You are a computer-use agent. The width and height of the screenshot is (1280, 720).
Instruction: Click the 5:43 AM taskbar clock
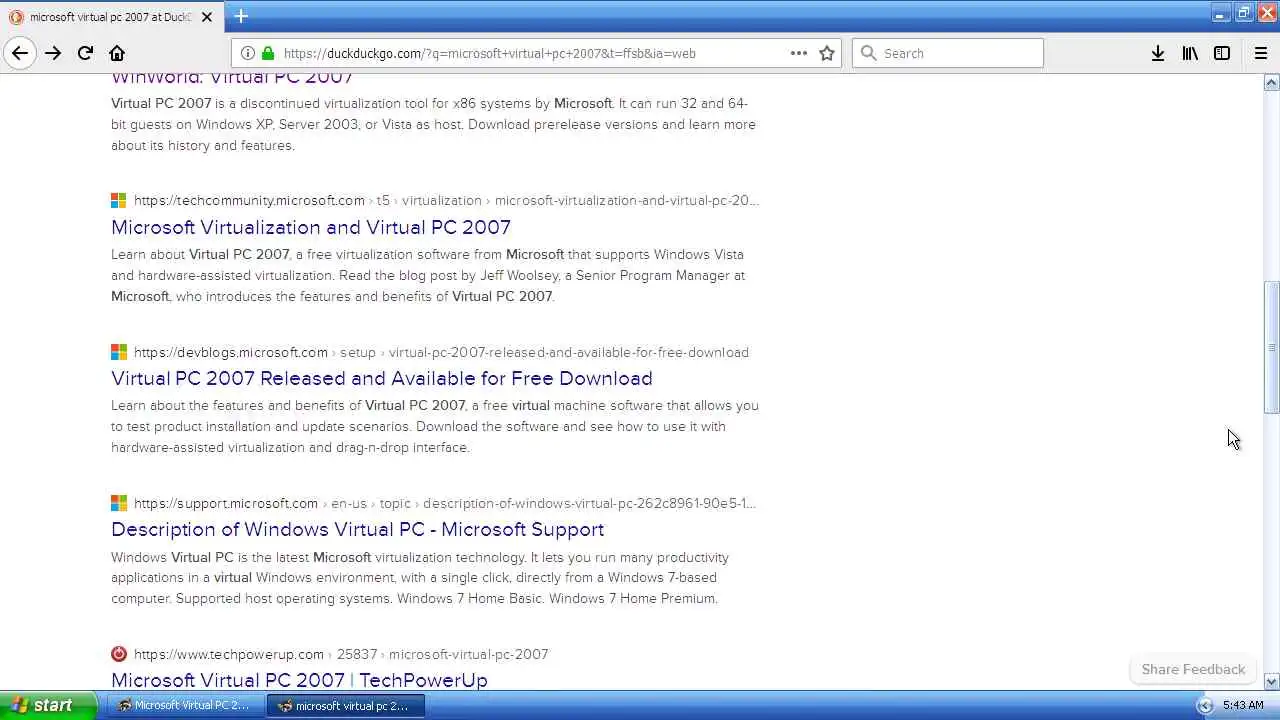pyautogui.click(x=1243, y=705)
